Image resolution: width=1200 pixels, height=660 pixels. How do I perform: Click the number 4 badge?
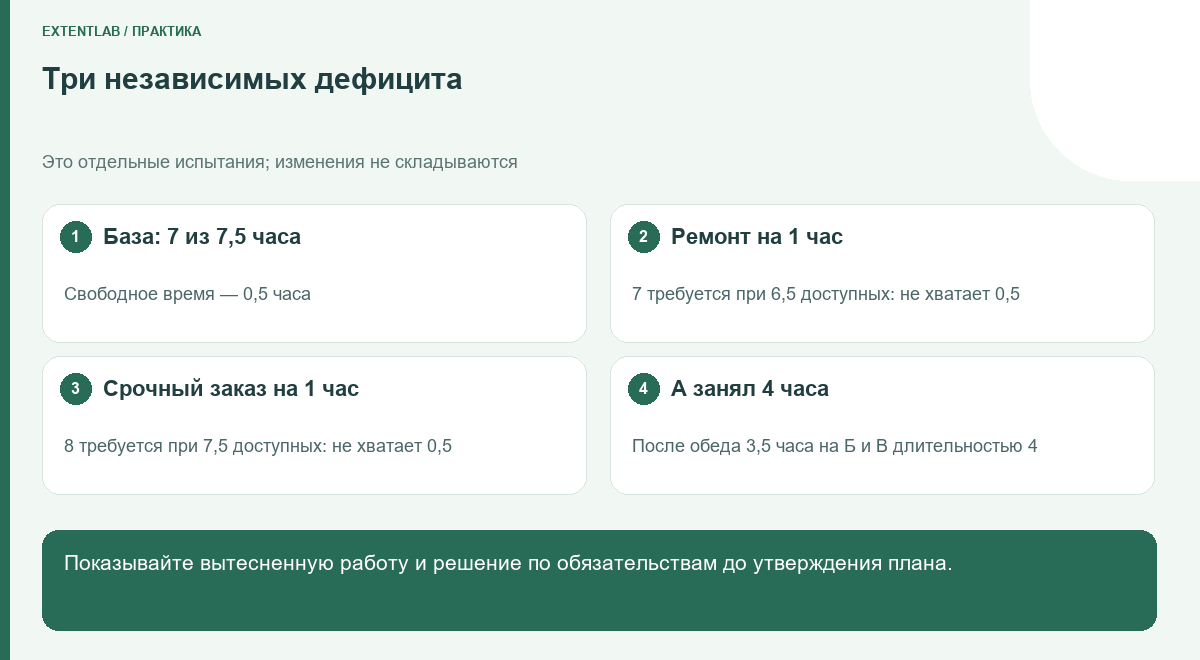644,389
